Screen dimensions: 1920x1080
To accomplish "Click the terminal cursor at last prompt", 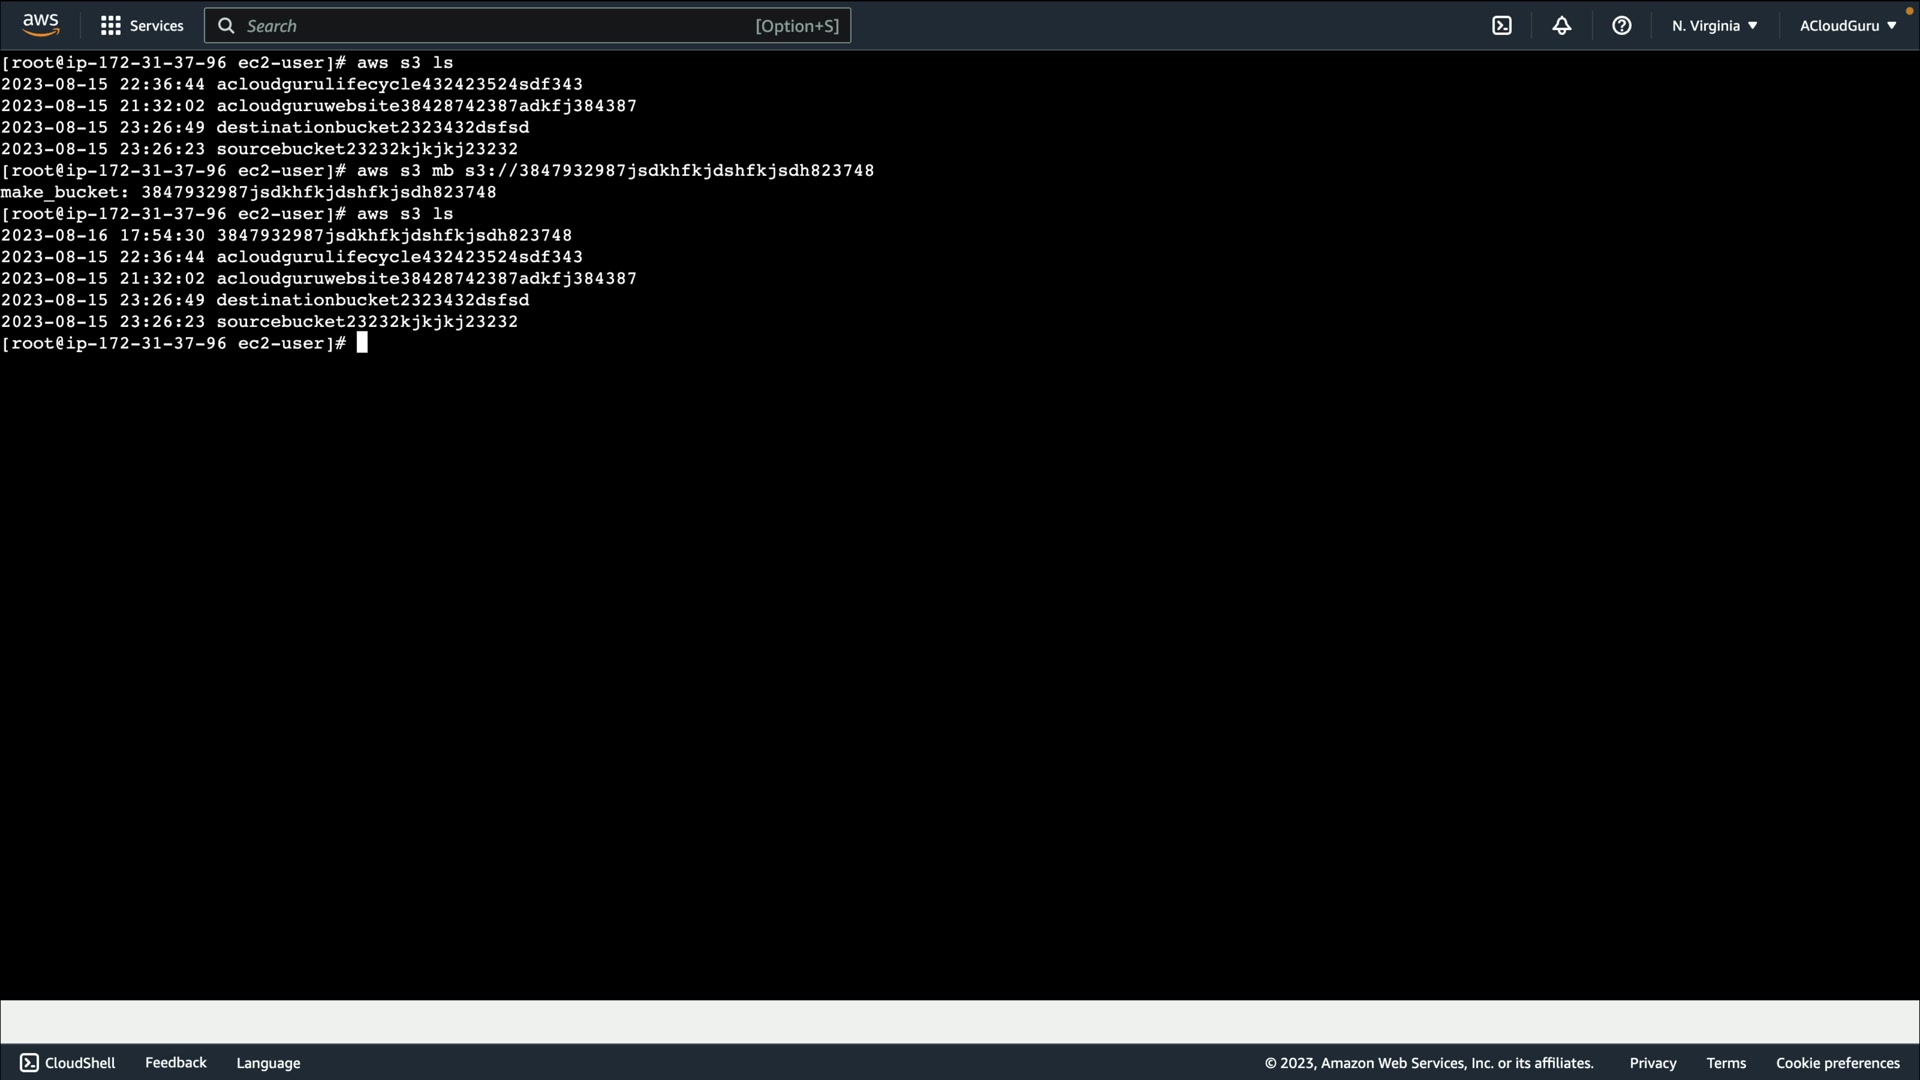I will click(362, 343).
